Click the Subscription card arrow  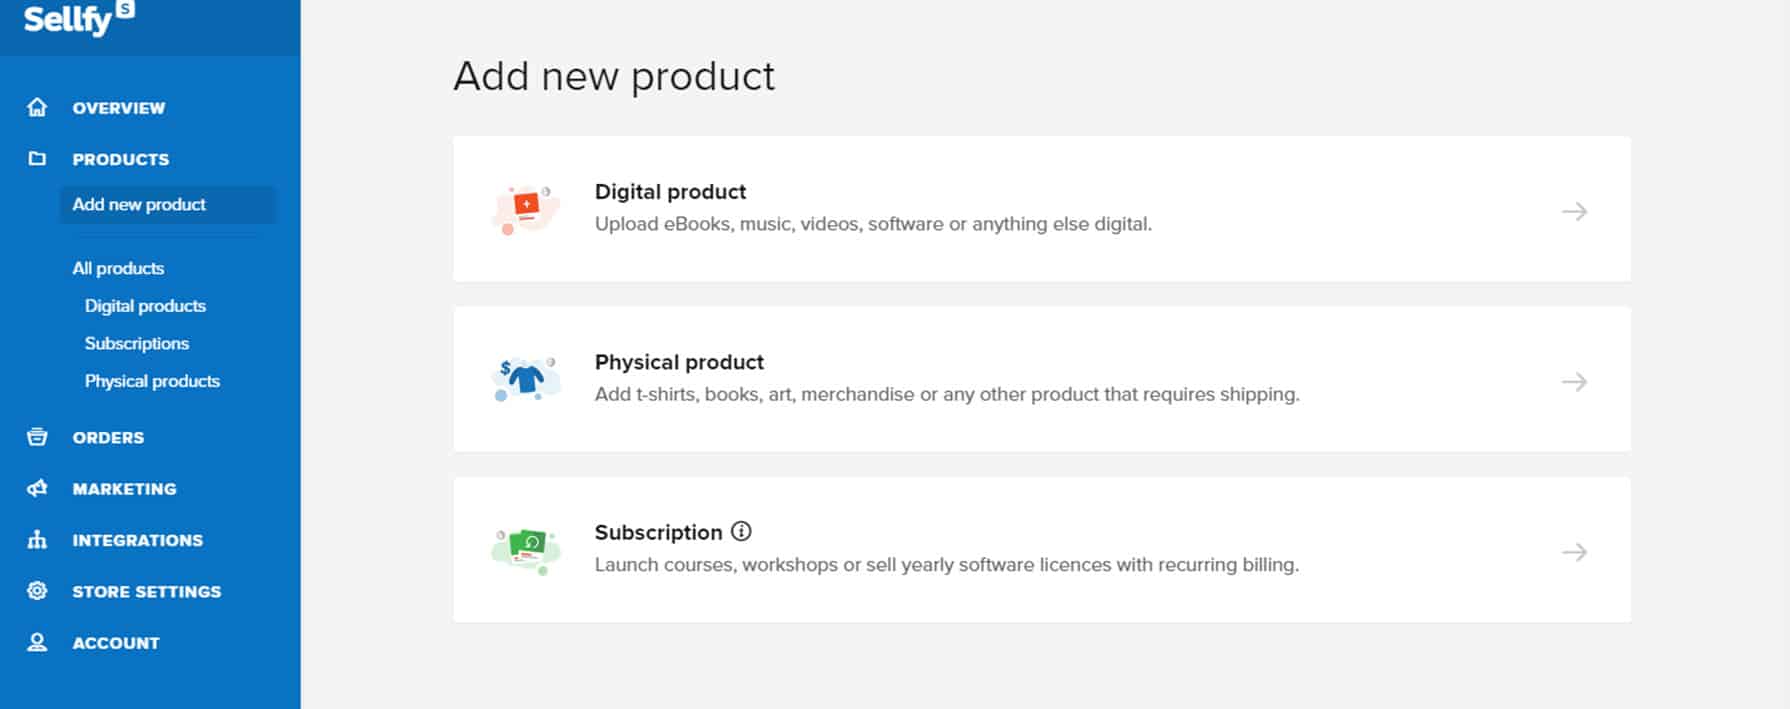[1575, 552]
